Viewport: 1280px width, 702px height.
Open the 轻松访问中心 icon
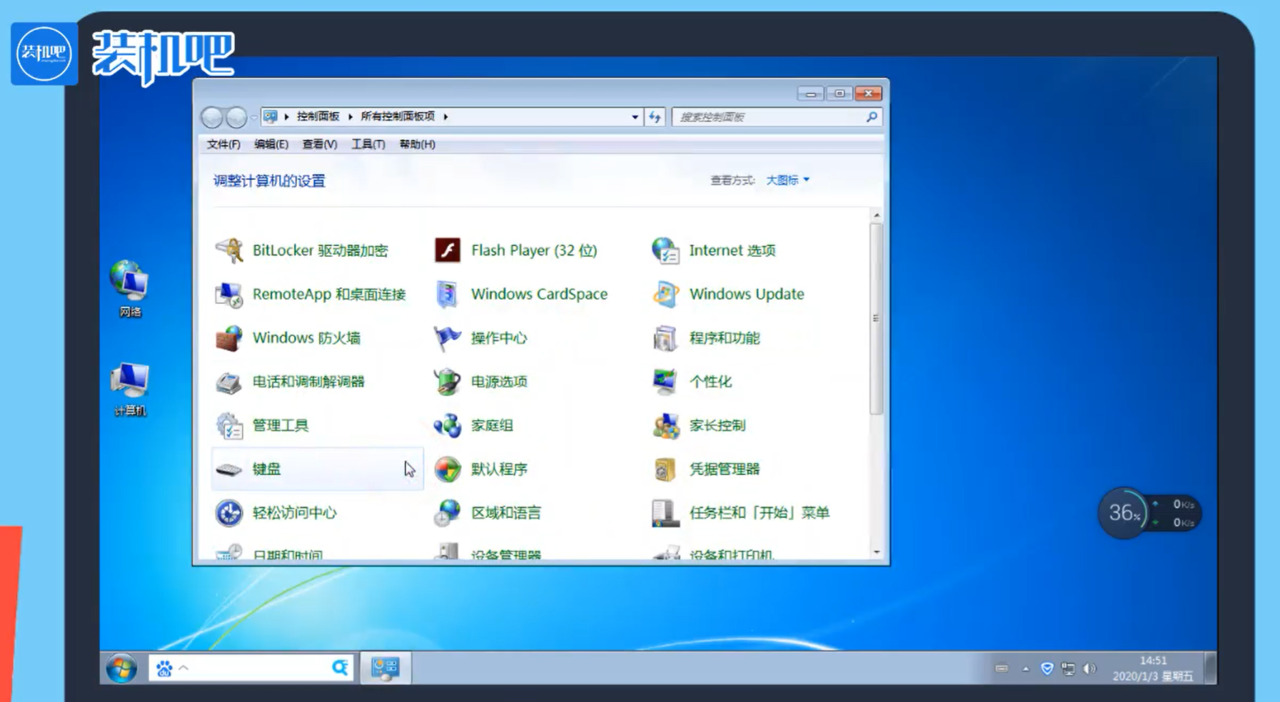[x=230, y=513]
